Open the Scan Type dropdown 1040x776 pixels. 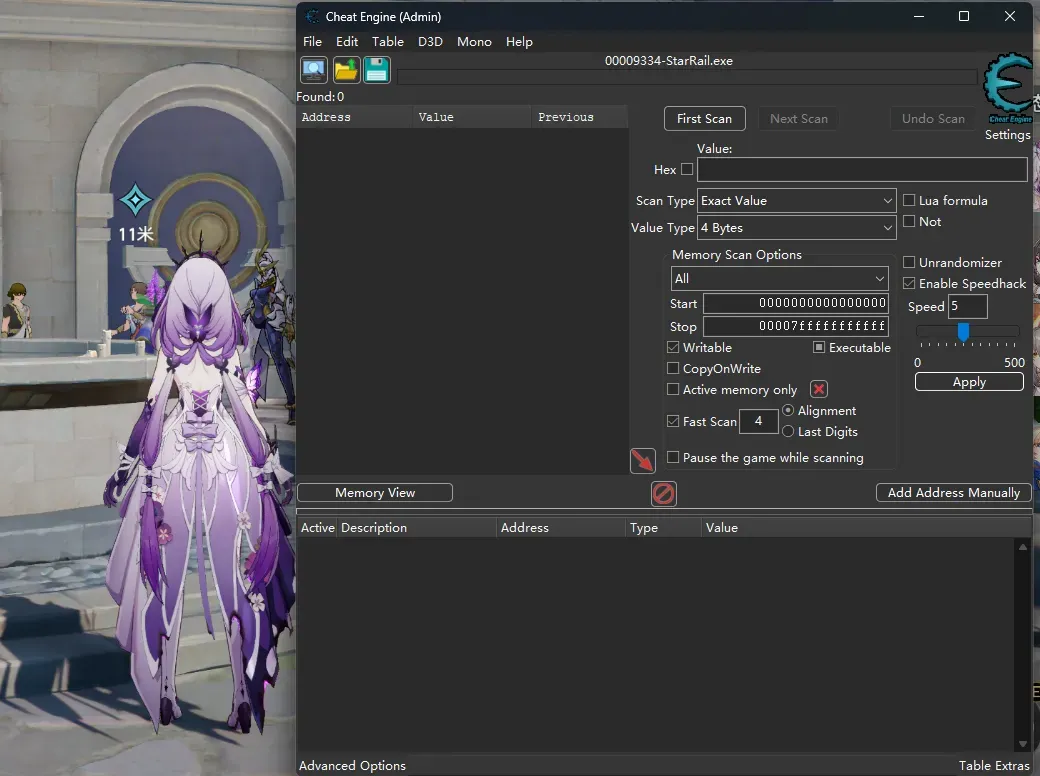coord(796,201)
